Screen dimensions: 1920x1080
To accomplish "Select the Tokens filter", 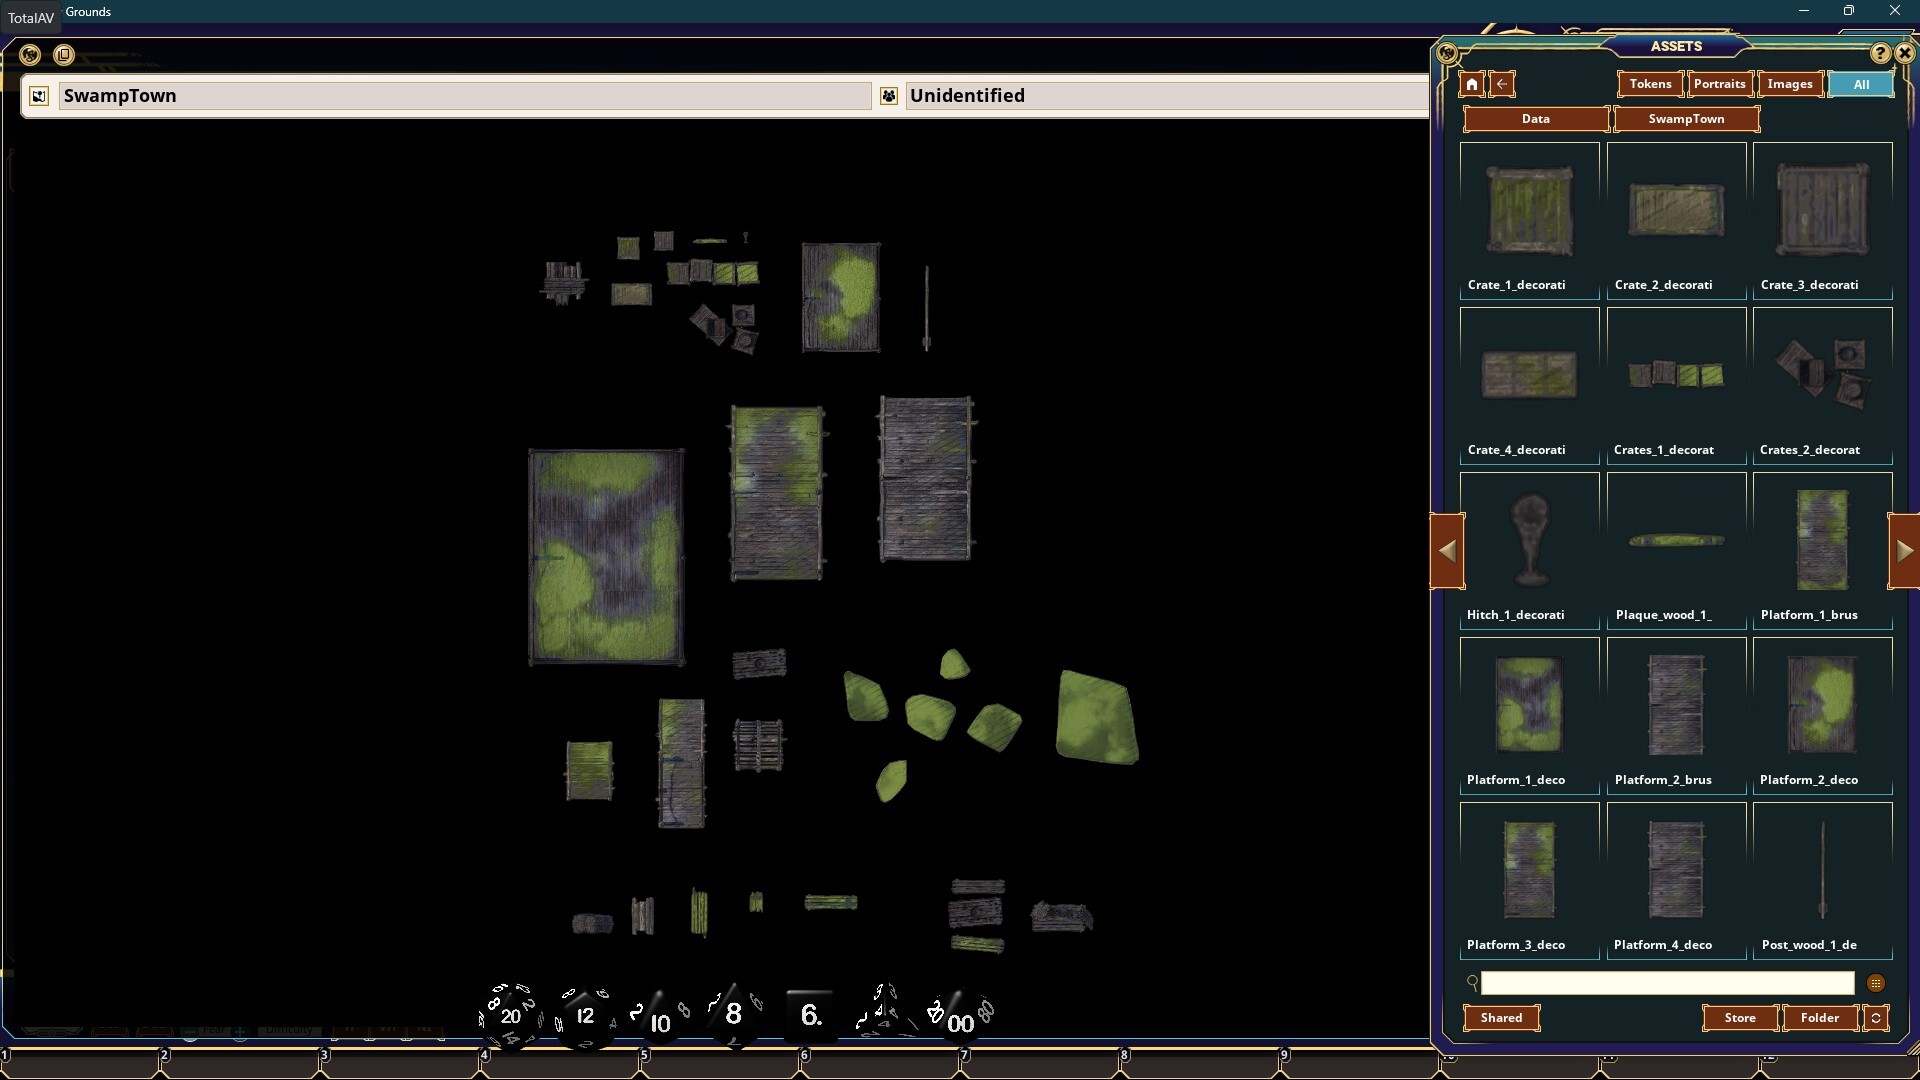I will tap(1650, 84).
